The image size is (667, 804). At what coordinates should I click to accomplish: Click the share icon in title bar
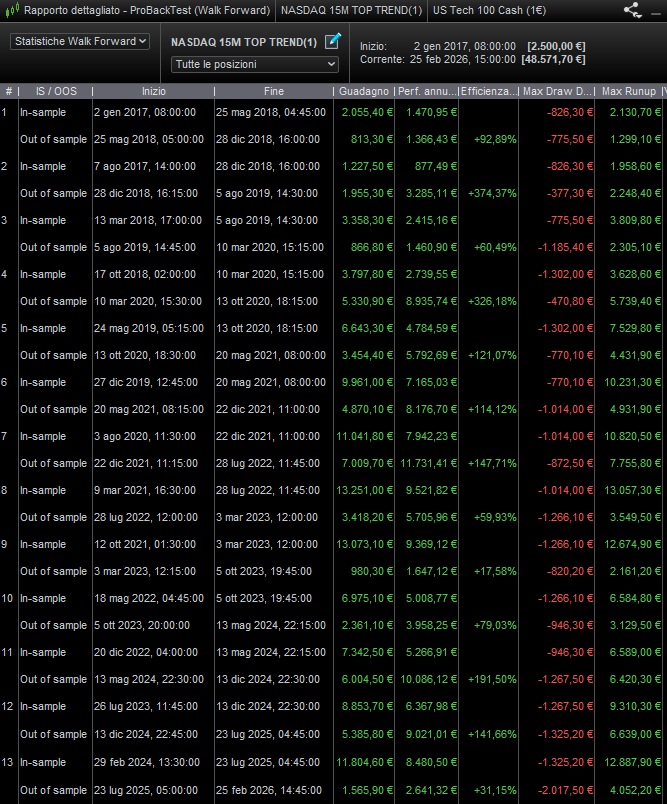pos(632,10)
